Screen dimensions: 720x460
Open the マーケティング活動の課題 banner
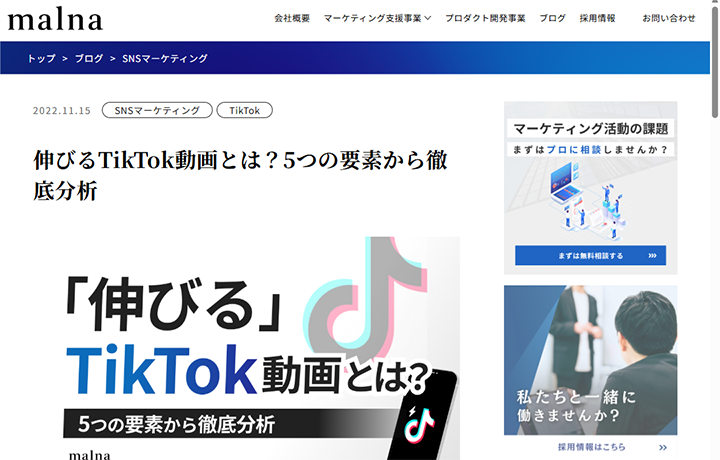(x=591, y=188)
